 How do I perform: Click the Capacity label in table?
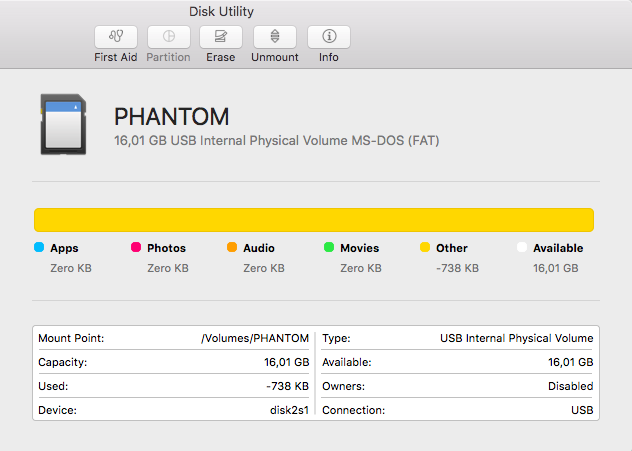[62, 362]
